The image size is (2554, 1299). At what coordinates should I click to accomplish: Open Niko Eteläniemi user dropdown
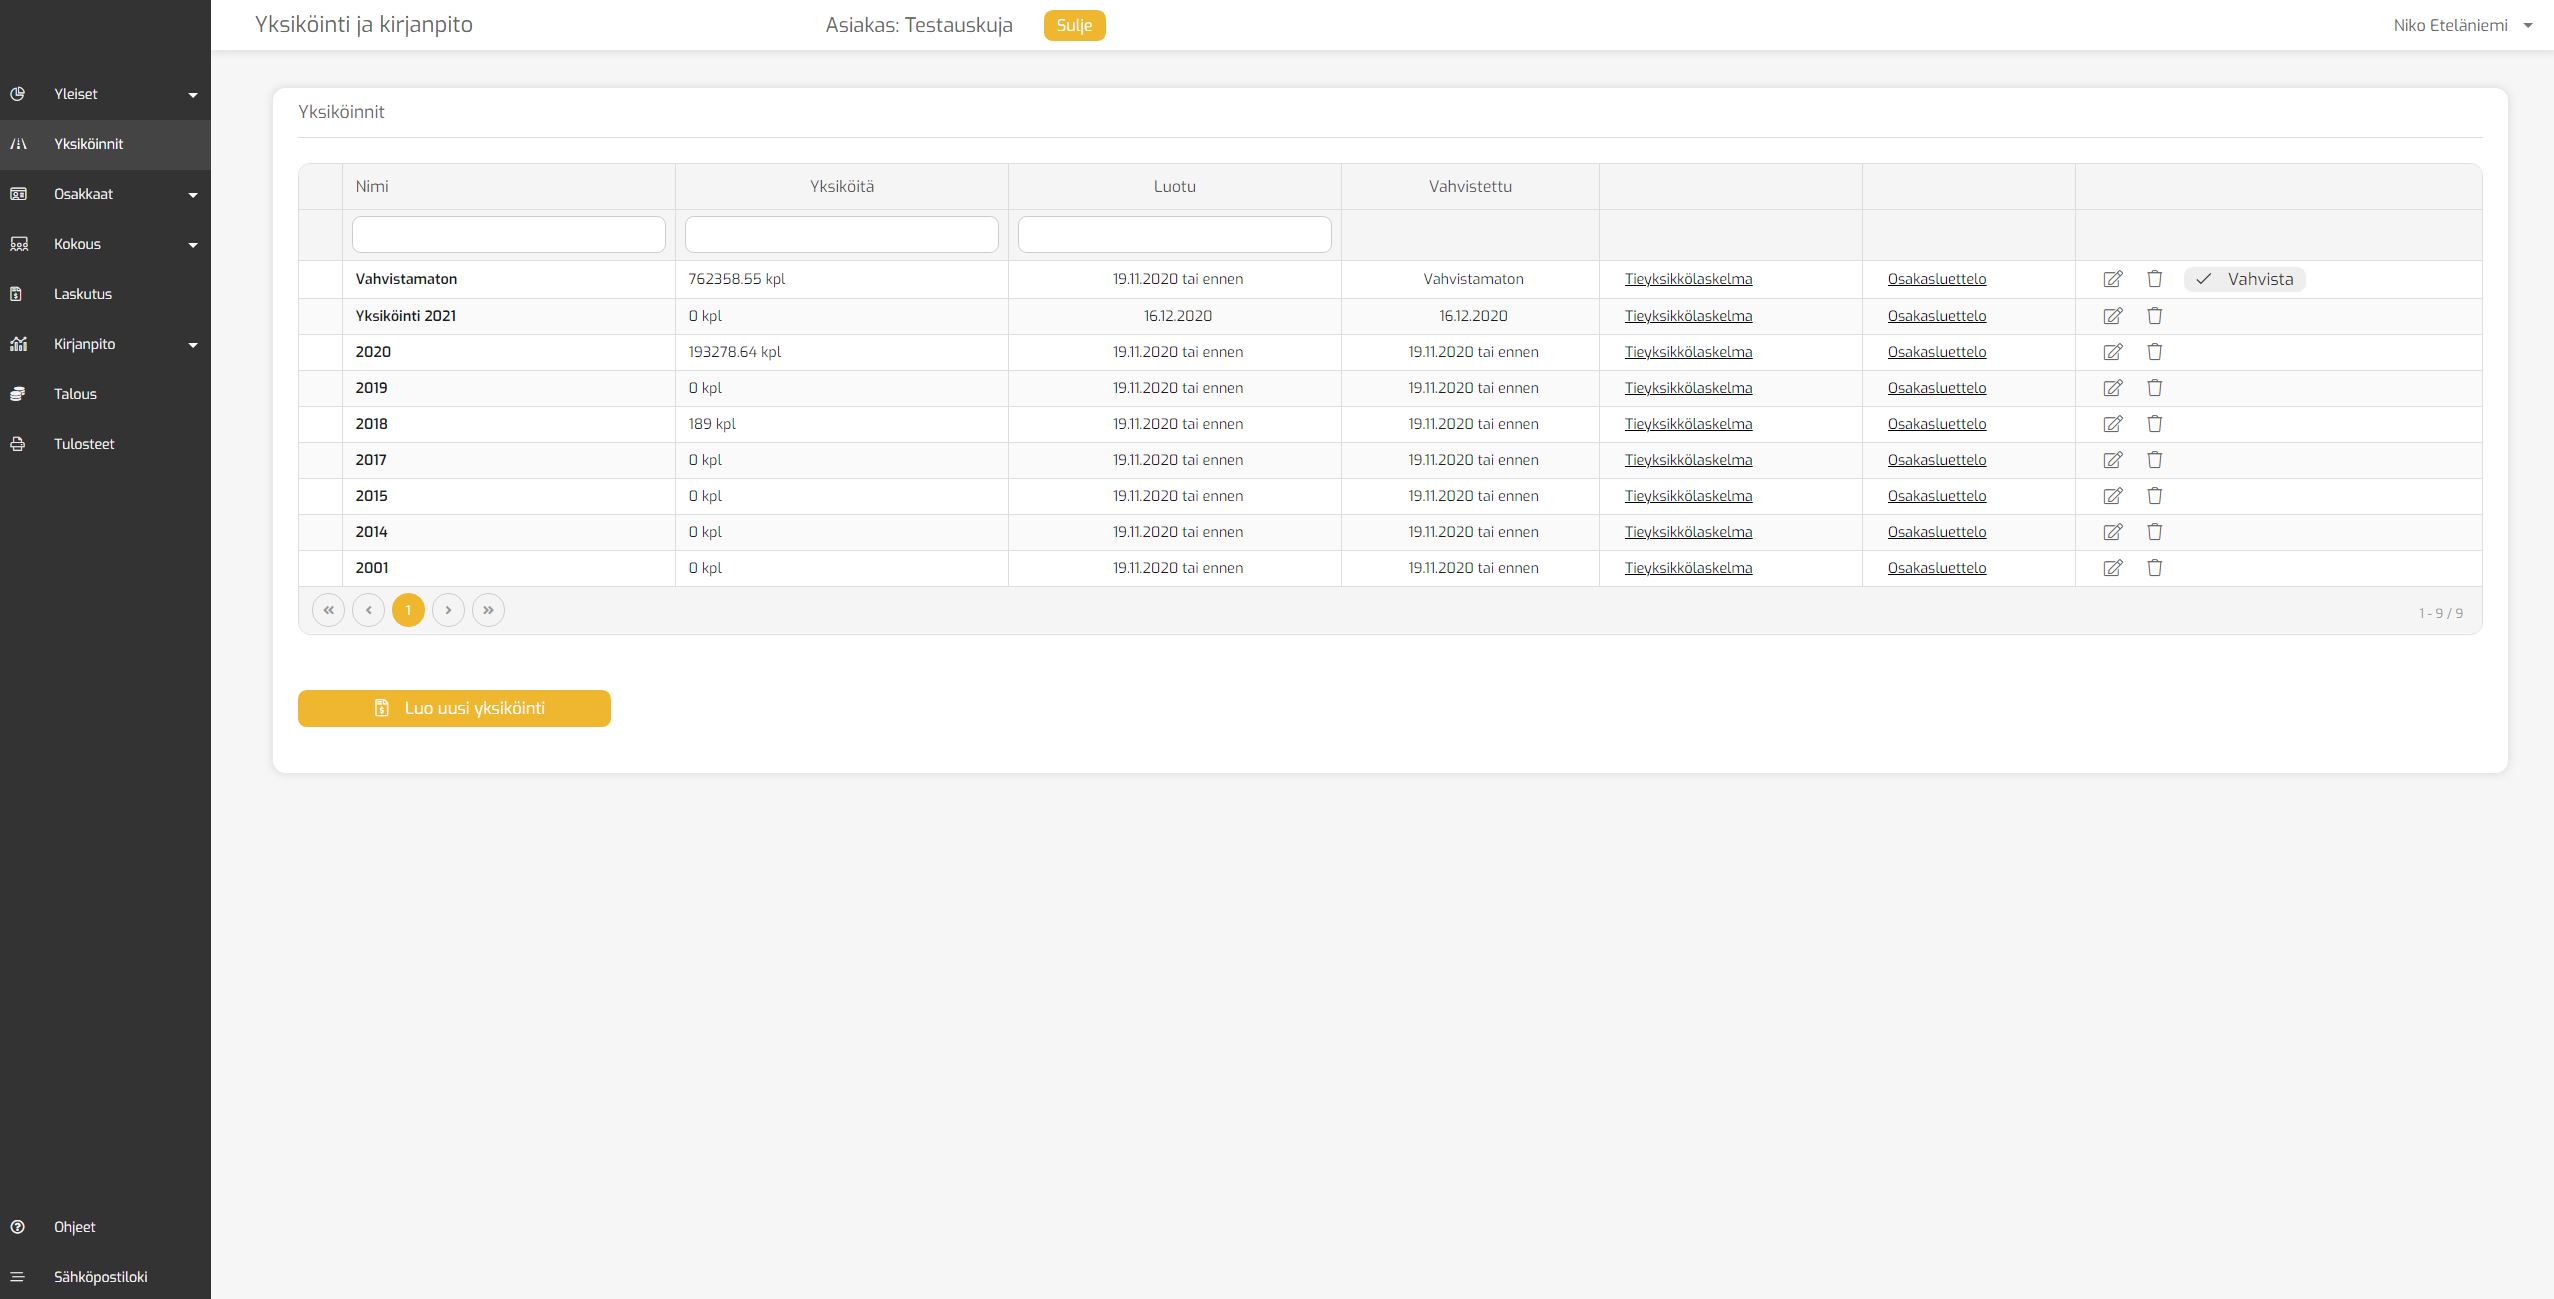[x=2462, y=26]
